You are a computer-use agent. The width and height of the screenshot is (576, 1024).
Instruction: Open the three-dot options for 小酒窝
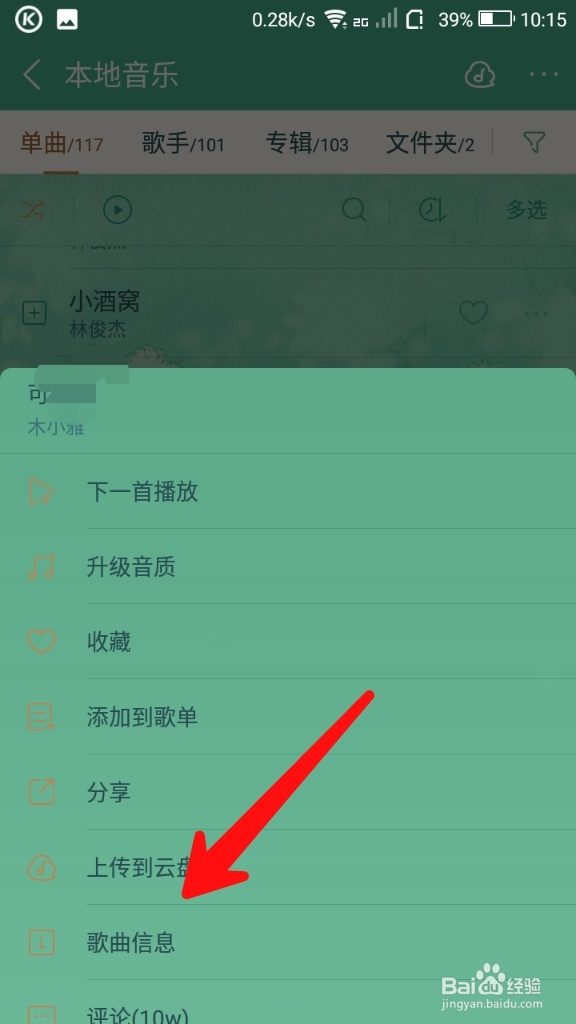point(536,314)
